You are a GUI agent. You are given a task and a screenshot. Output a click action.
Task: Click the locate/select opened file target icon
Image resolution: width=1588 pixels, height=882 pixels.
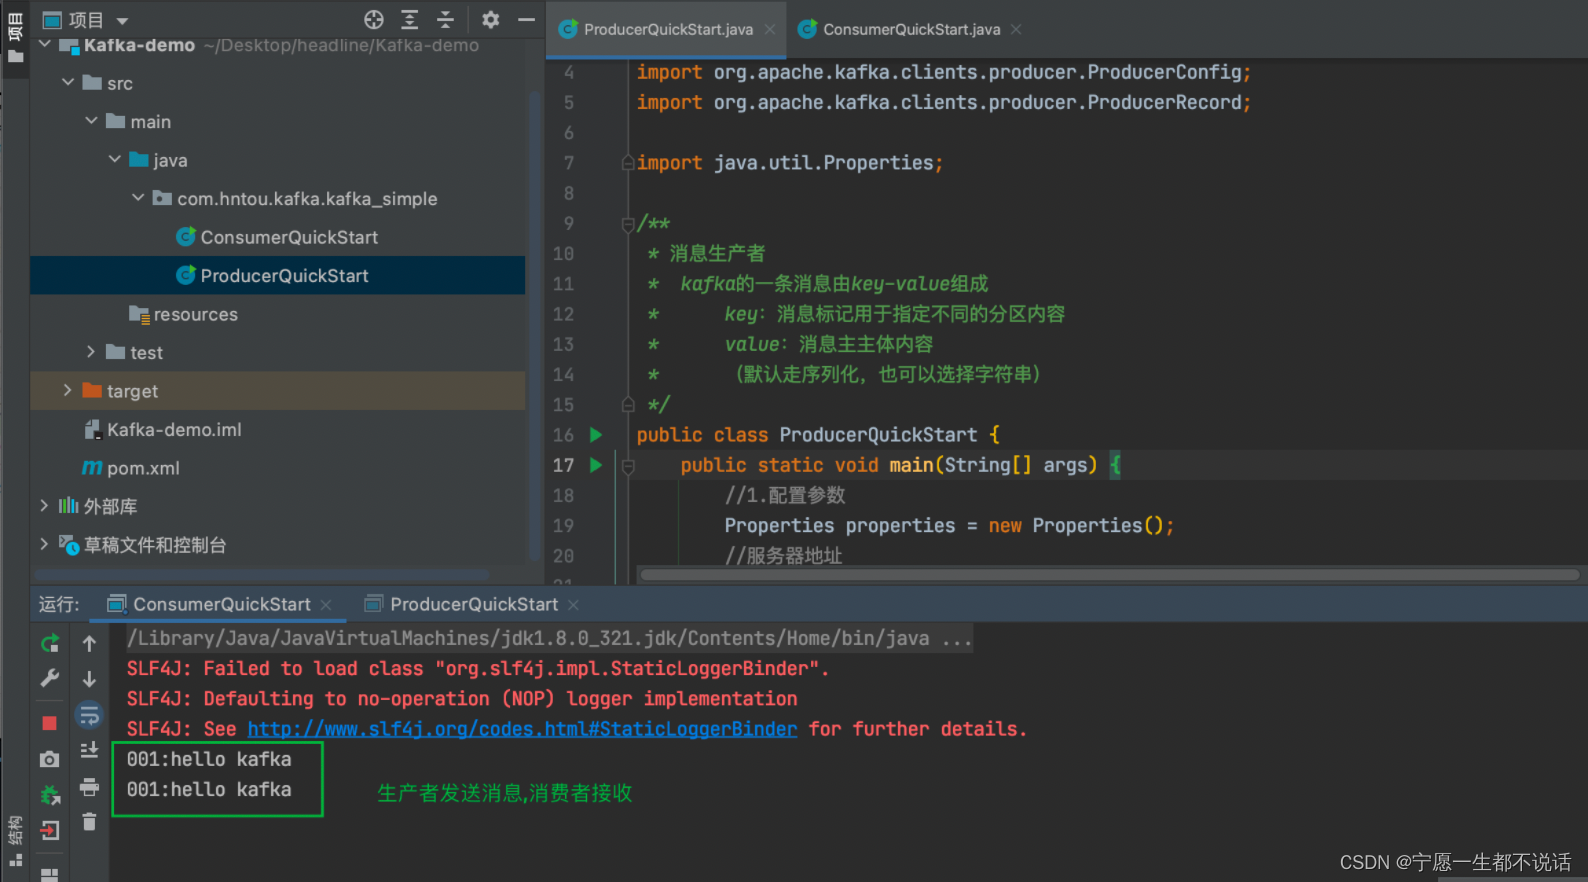click(x=374, y=20)
